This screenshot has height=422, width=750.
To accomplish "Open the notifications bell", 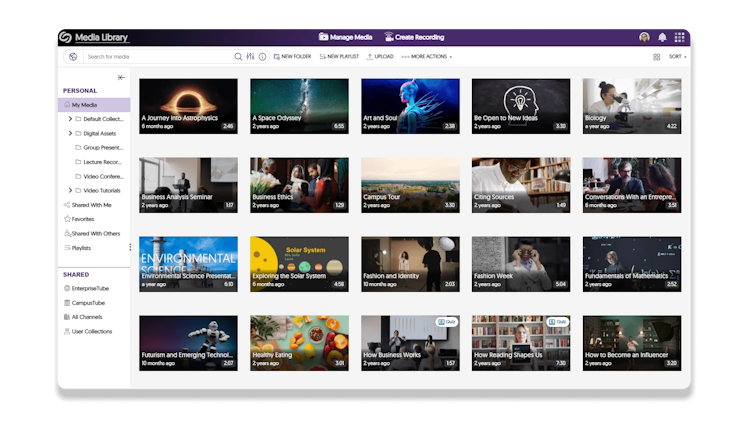I will click(x=662, y=37).
